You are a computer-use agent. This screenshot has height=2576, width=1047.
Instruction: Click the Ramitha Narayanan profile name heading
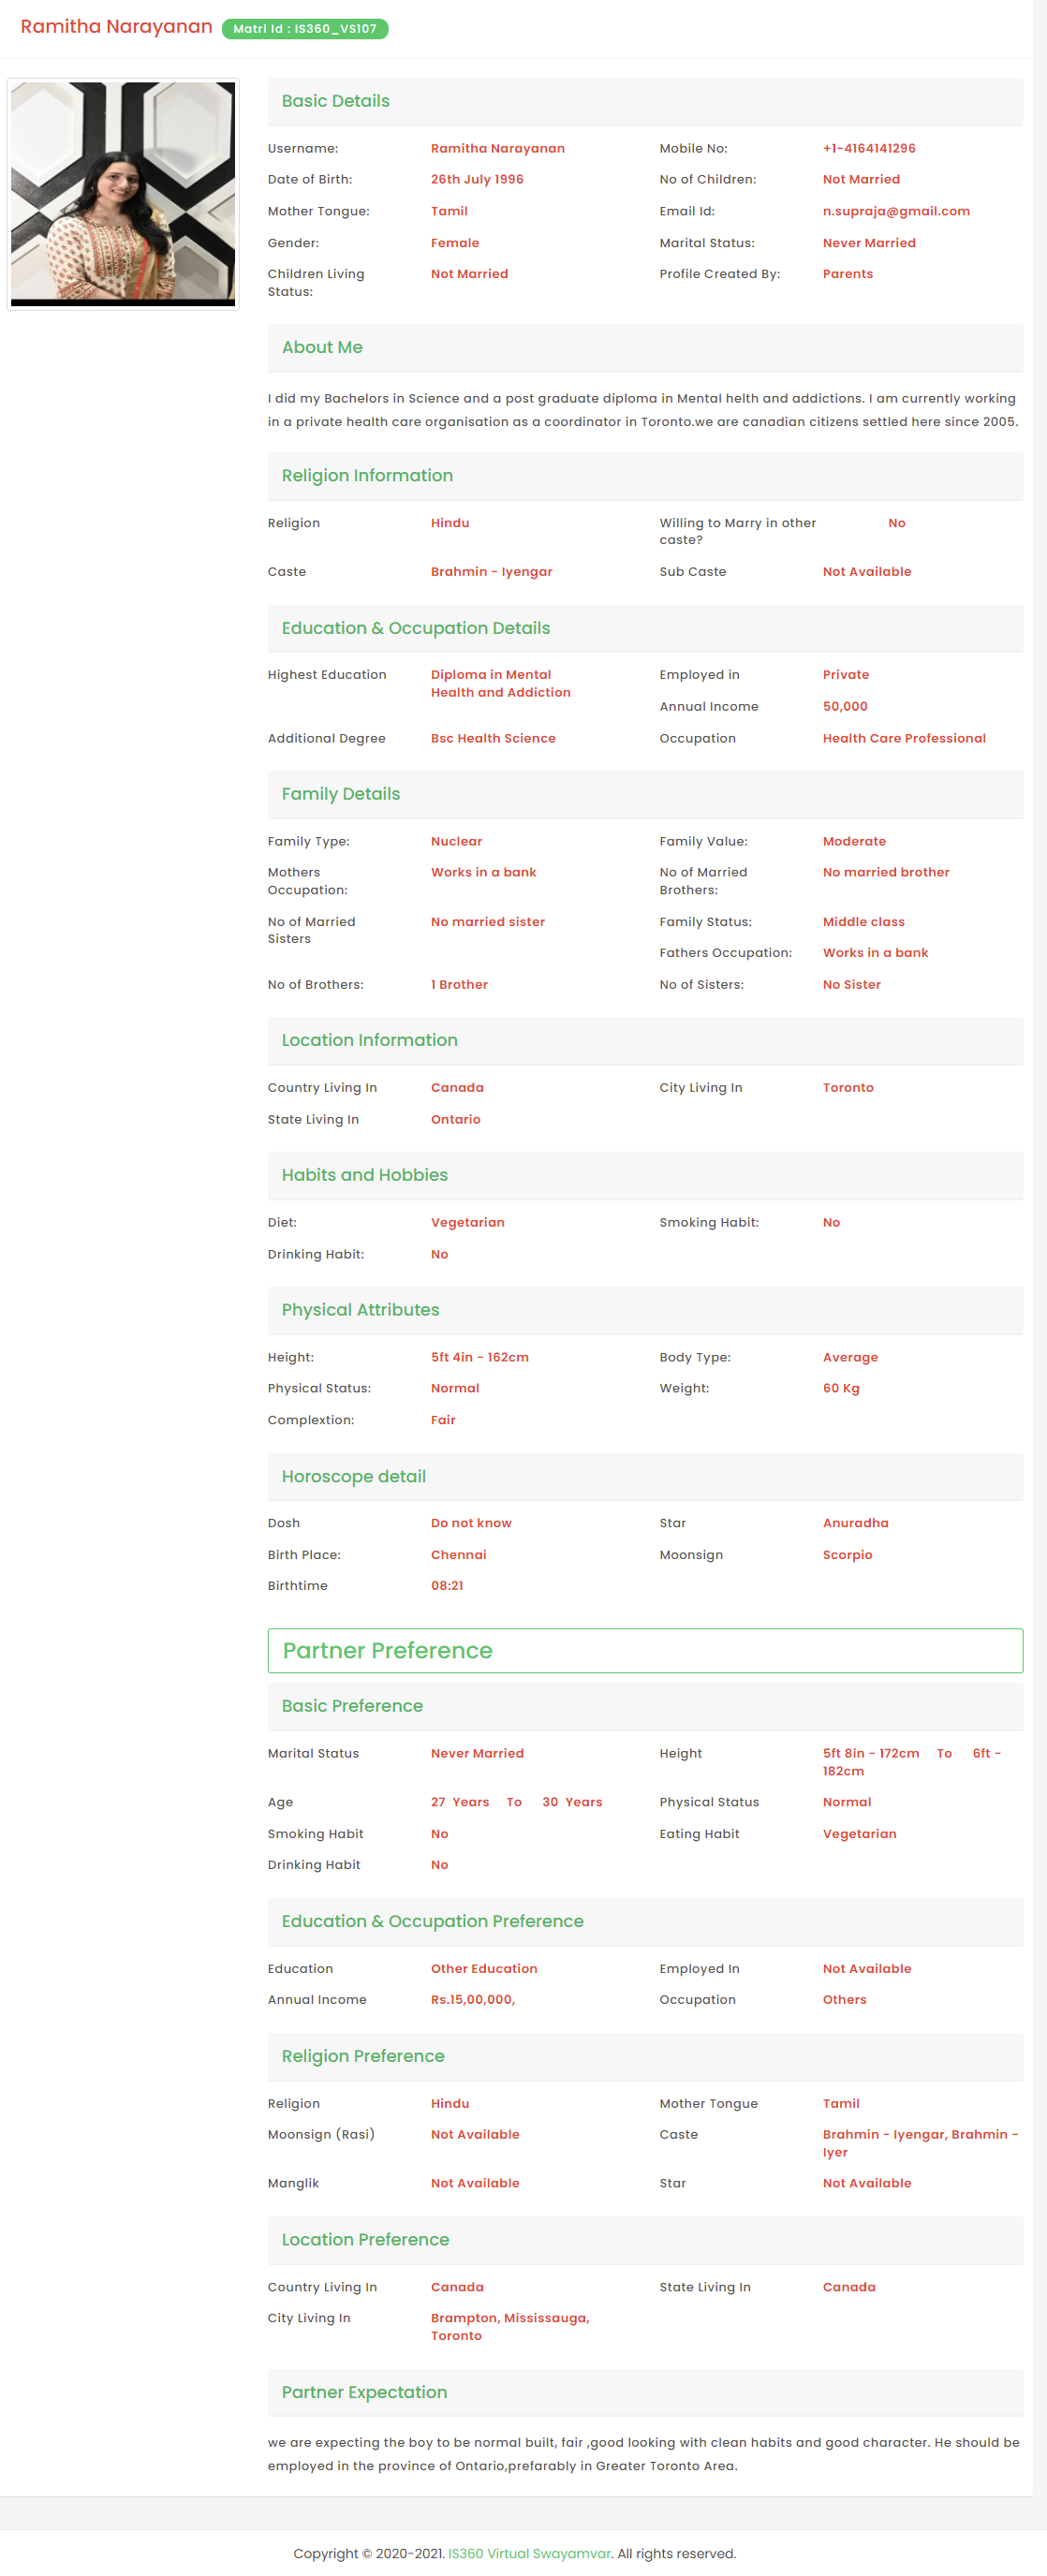116,27
